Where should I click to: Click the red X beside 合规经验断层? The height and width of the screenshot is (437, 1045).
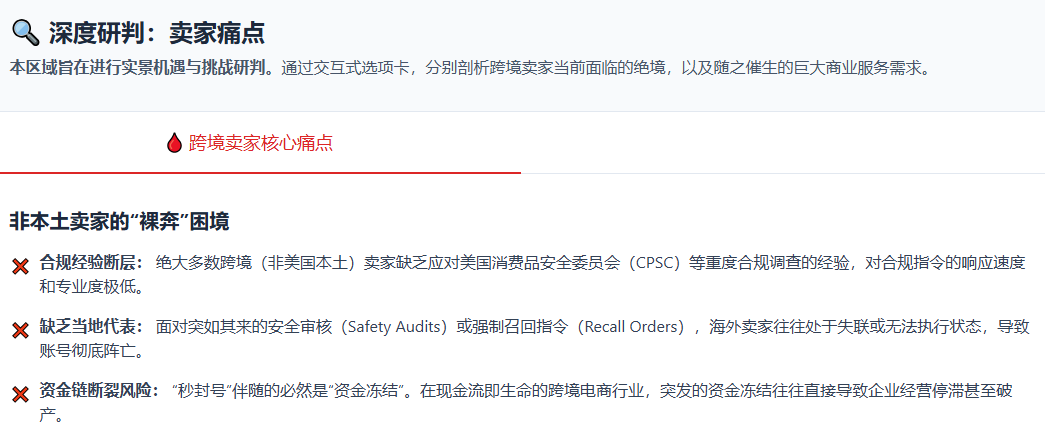tap(20, 266)
